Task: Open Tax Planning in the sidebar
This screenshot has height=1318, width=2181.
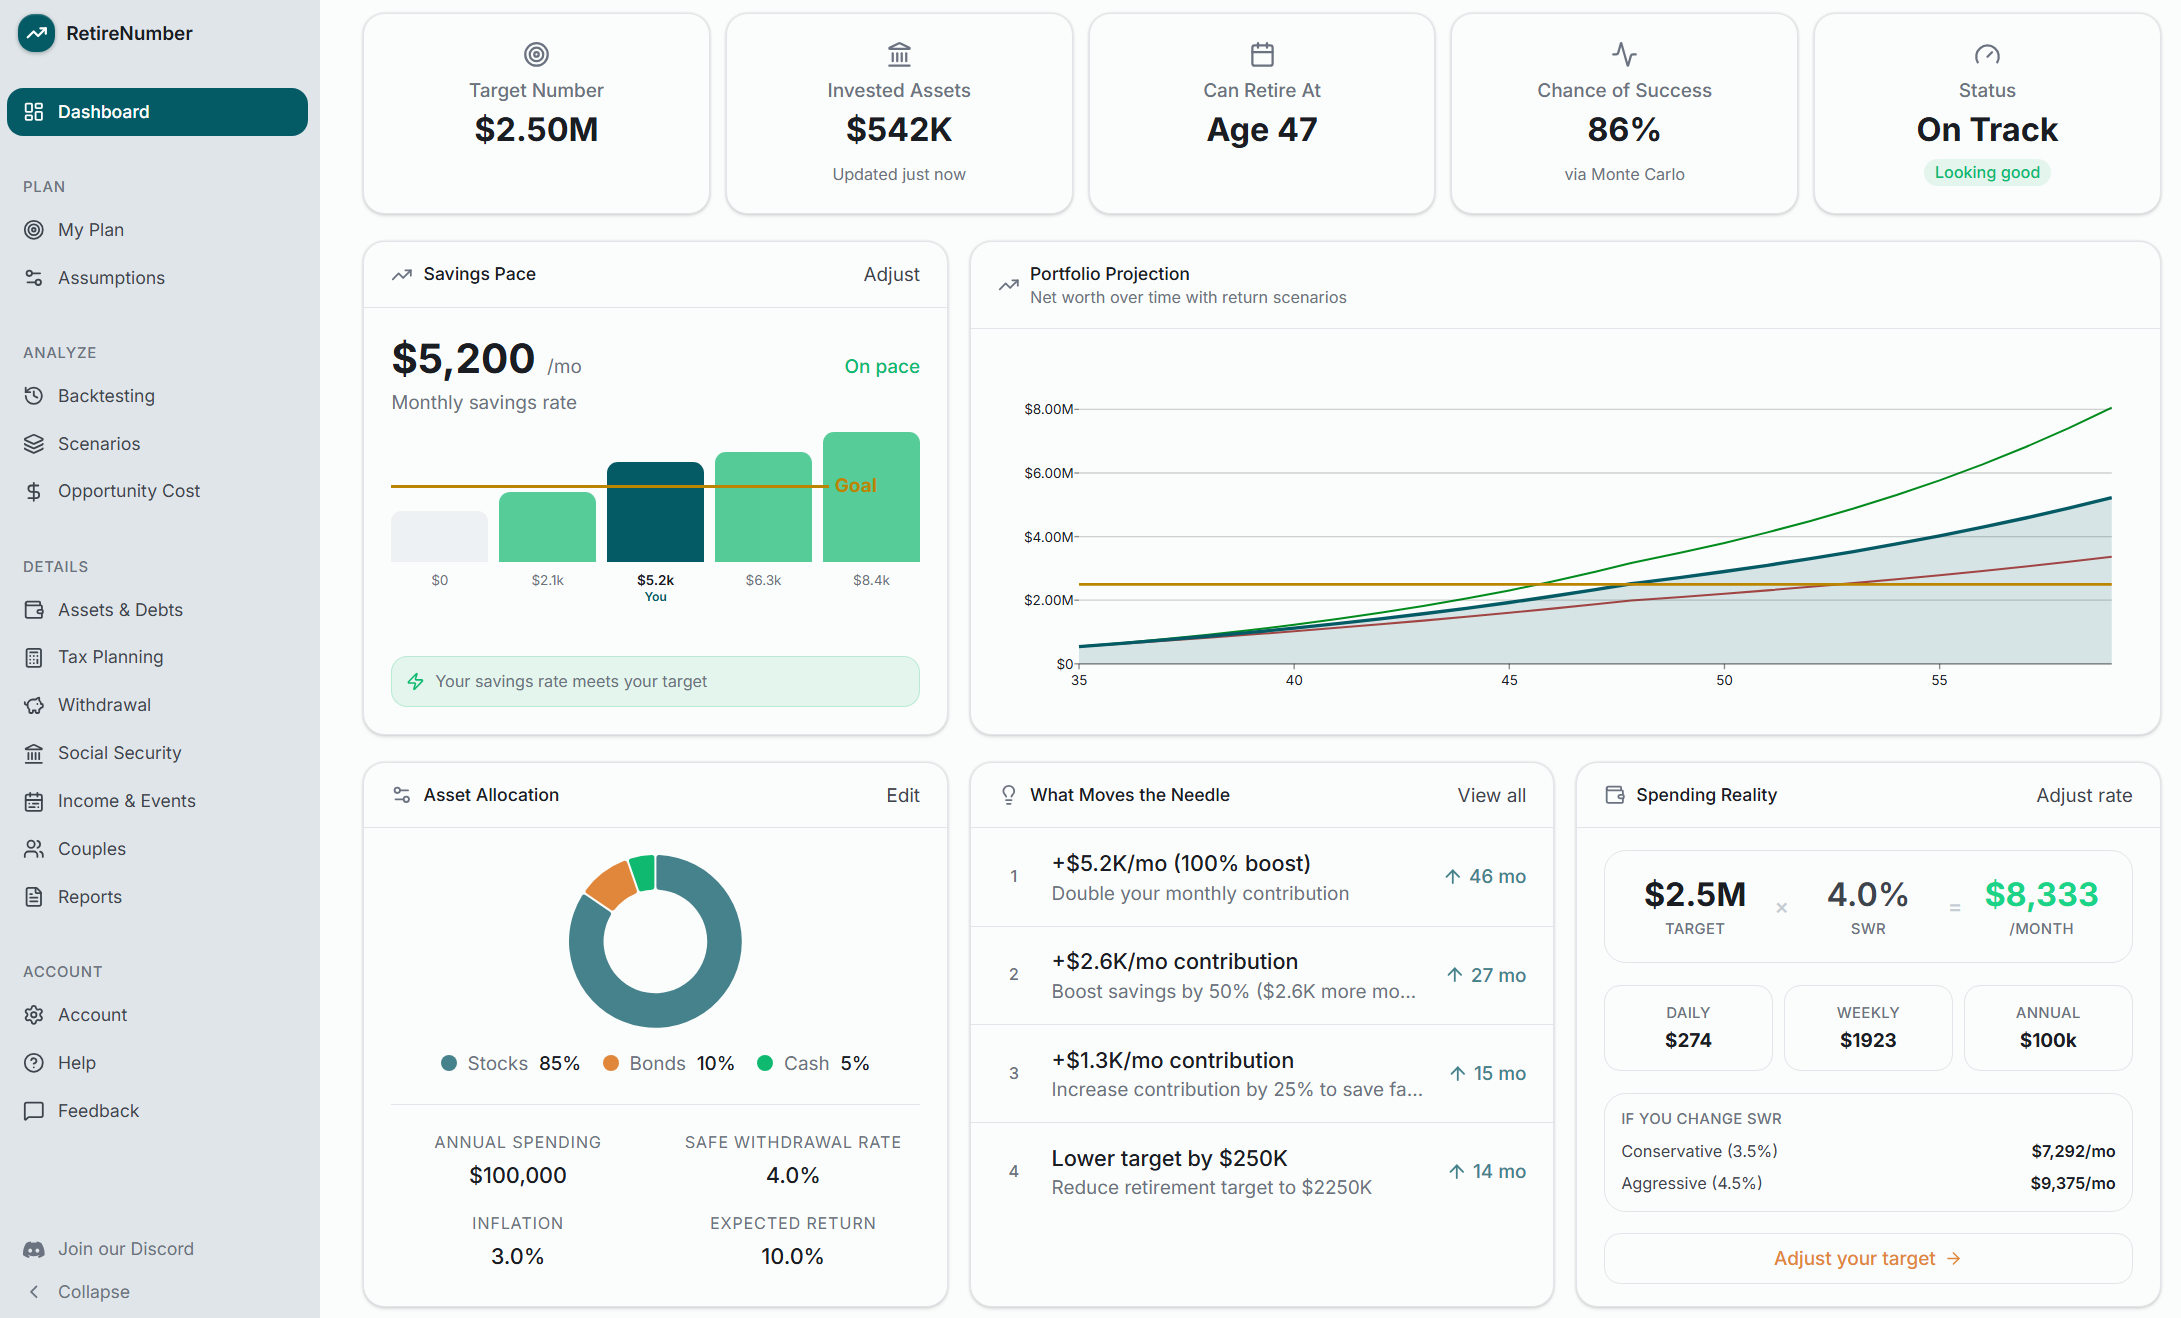Action: [157, 657]
